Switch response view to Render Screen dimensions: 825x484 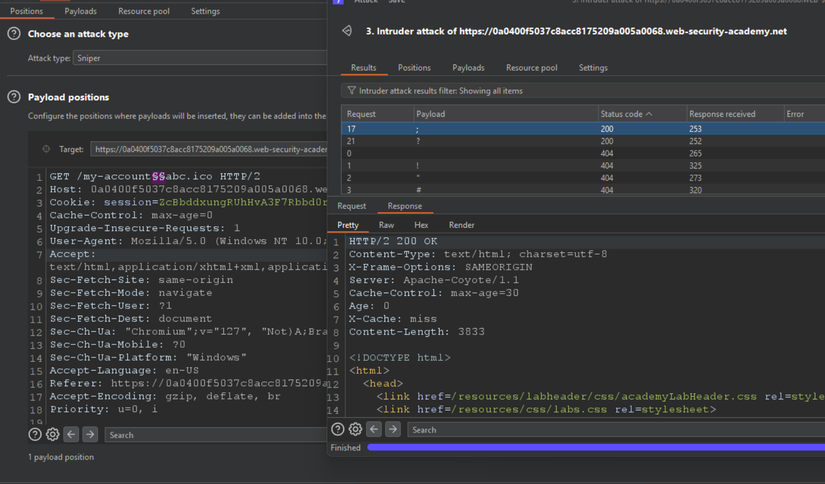point(461,225)
